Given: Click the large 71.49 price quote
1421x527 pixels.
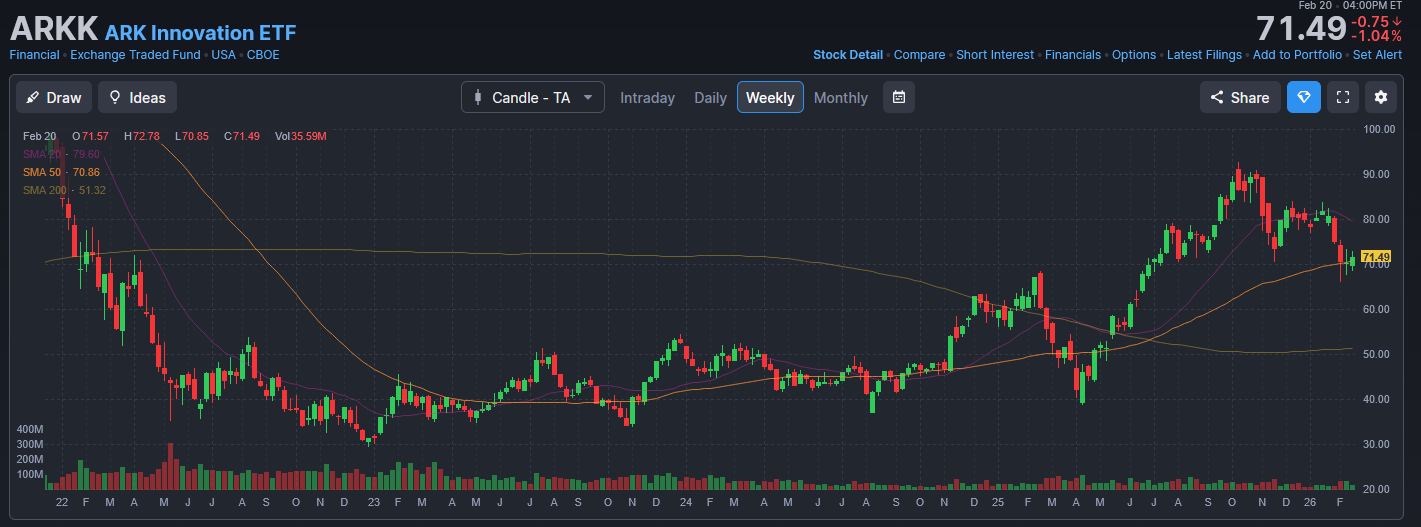Looking at the screenshot, I should (1300, 27).
